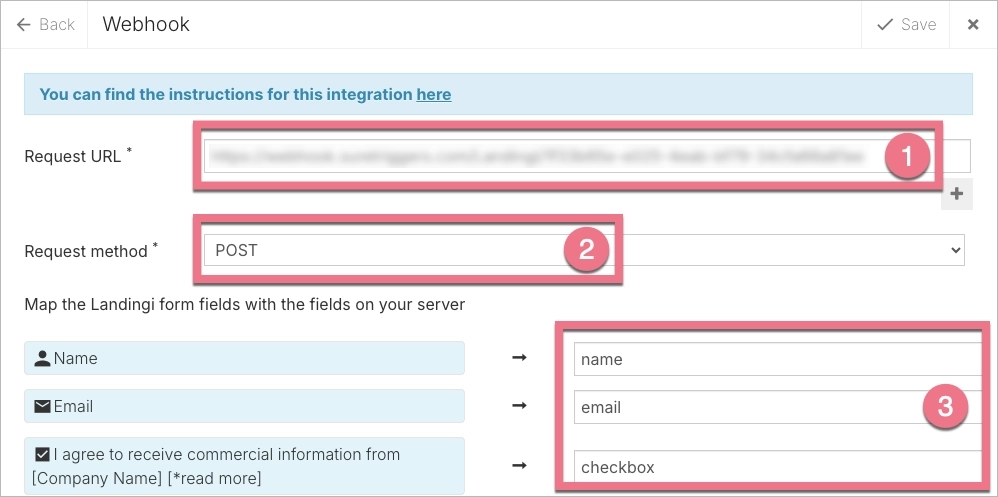Open the integration instructions 'here' link

[433, 94]
